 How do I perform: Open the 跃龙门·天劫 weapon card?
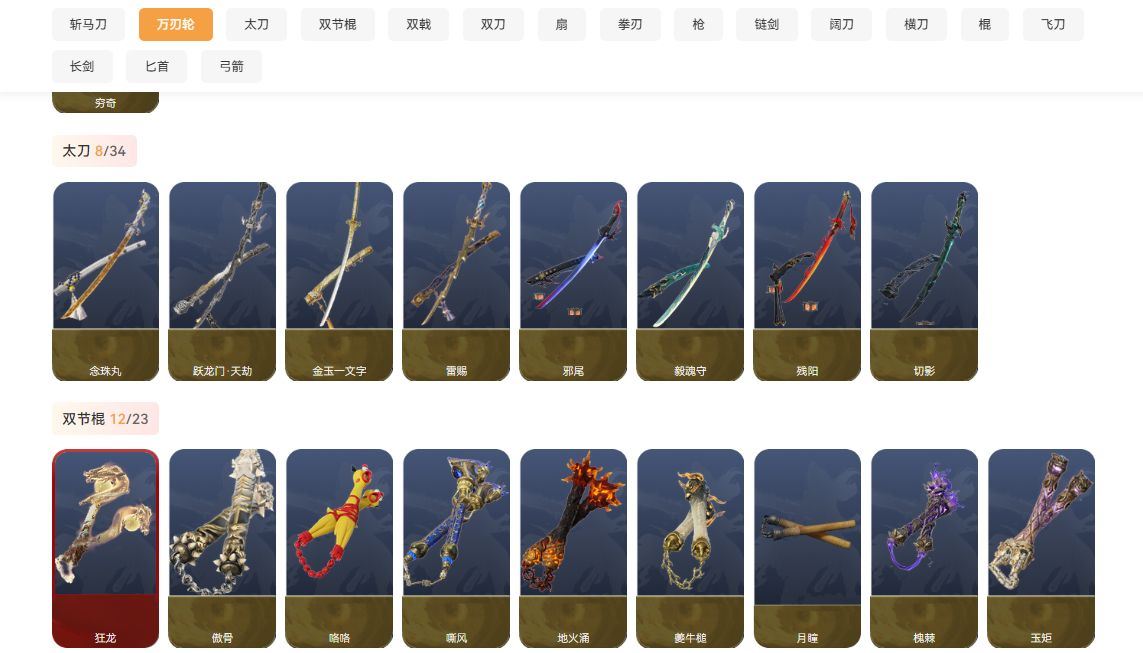tap(222, 281)
